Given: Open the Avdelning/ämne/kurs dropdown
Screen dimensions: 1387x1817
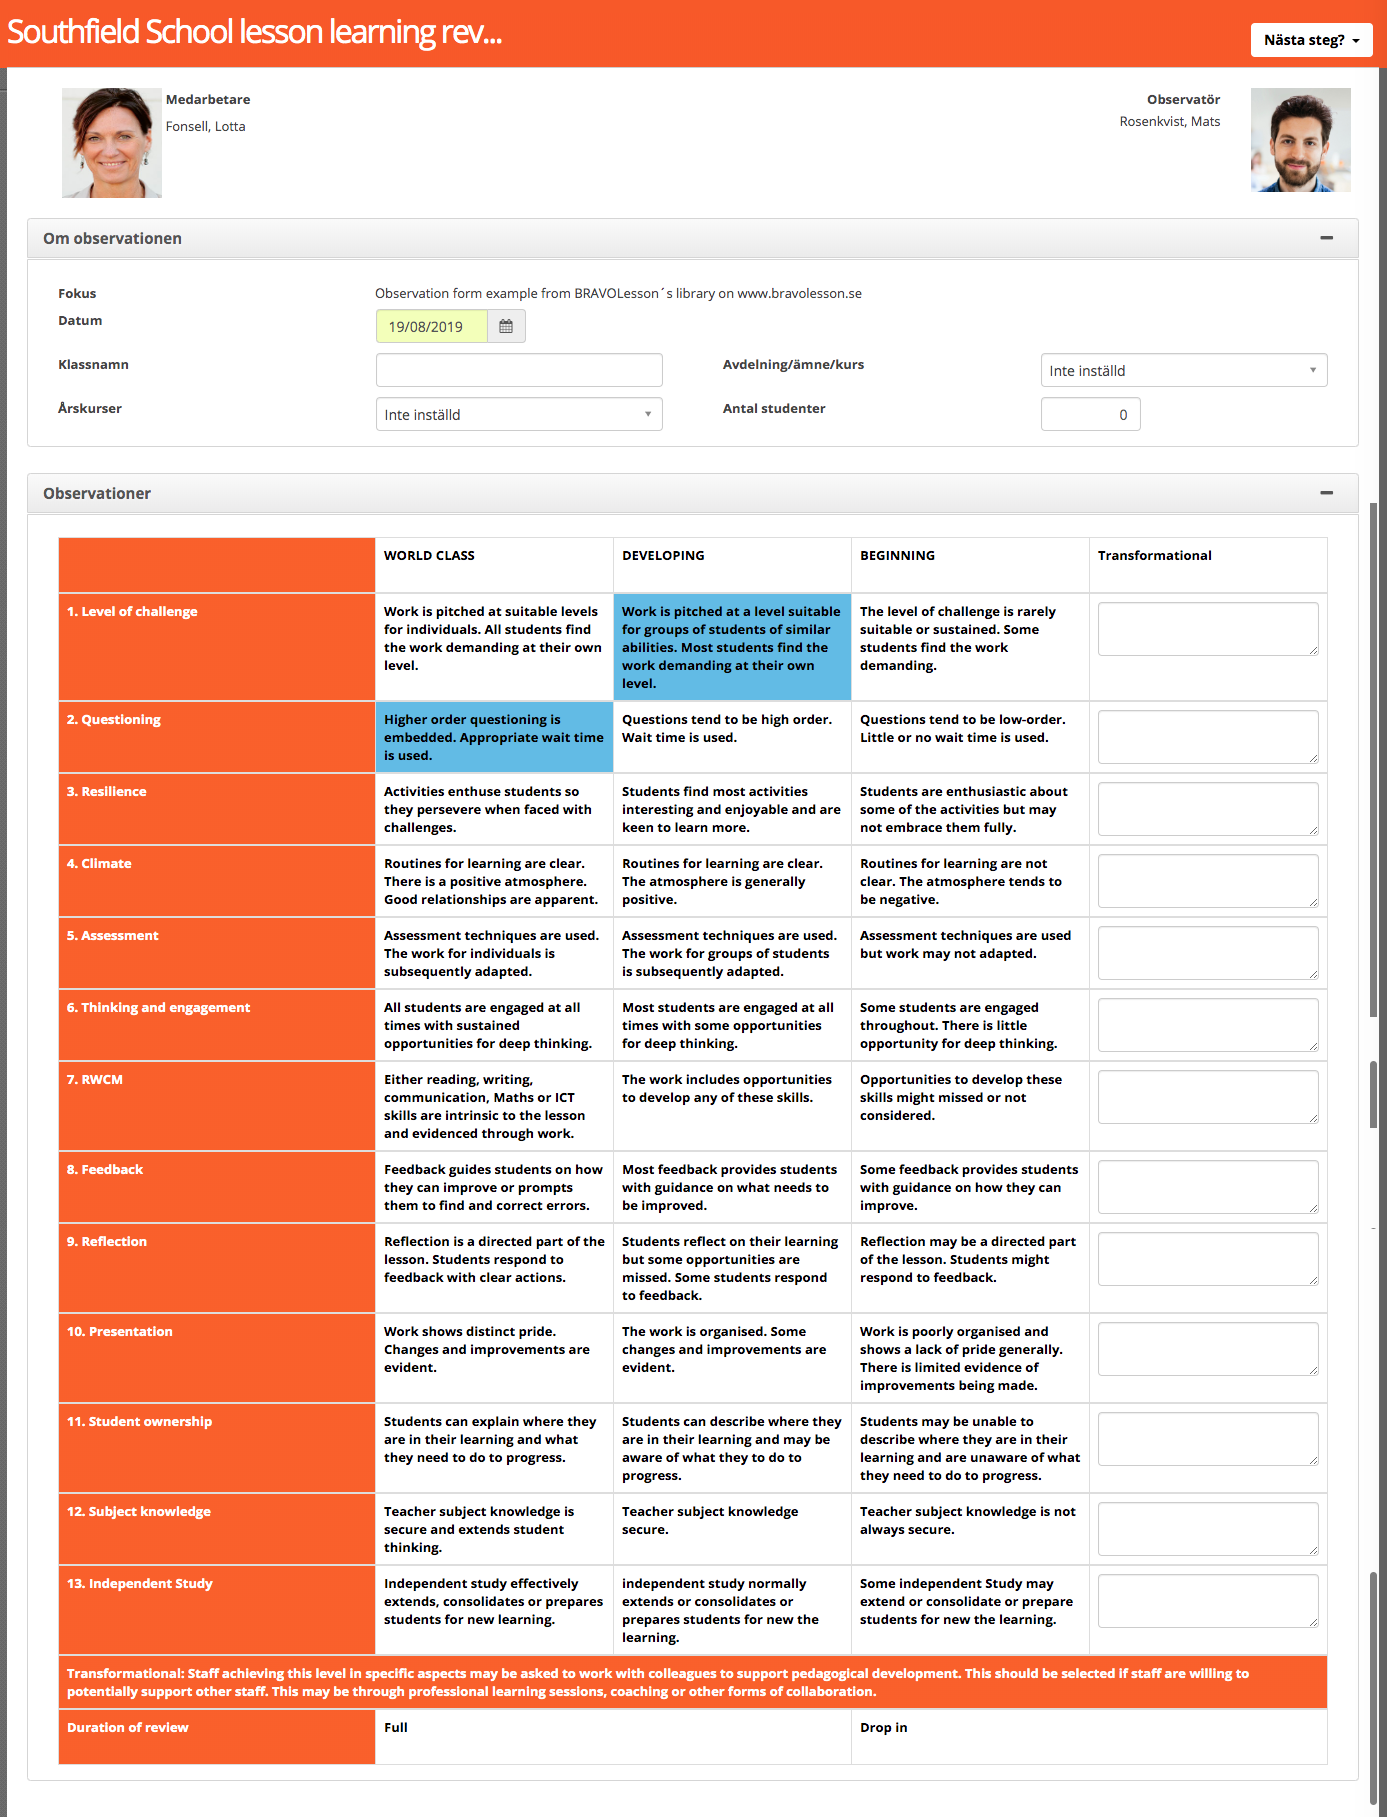Looking at the screenshot, I should pyautogui.click(x=1183, y=370).
